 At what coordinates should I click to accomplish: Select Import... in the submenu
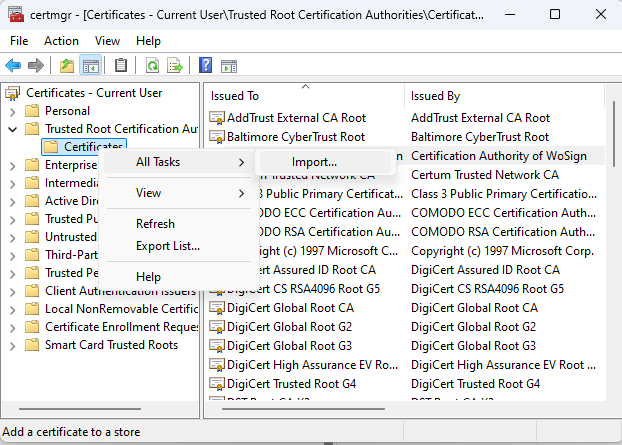[314, 161]
